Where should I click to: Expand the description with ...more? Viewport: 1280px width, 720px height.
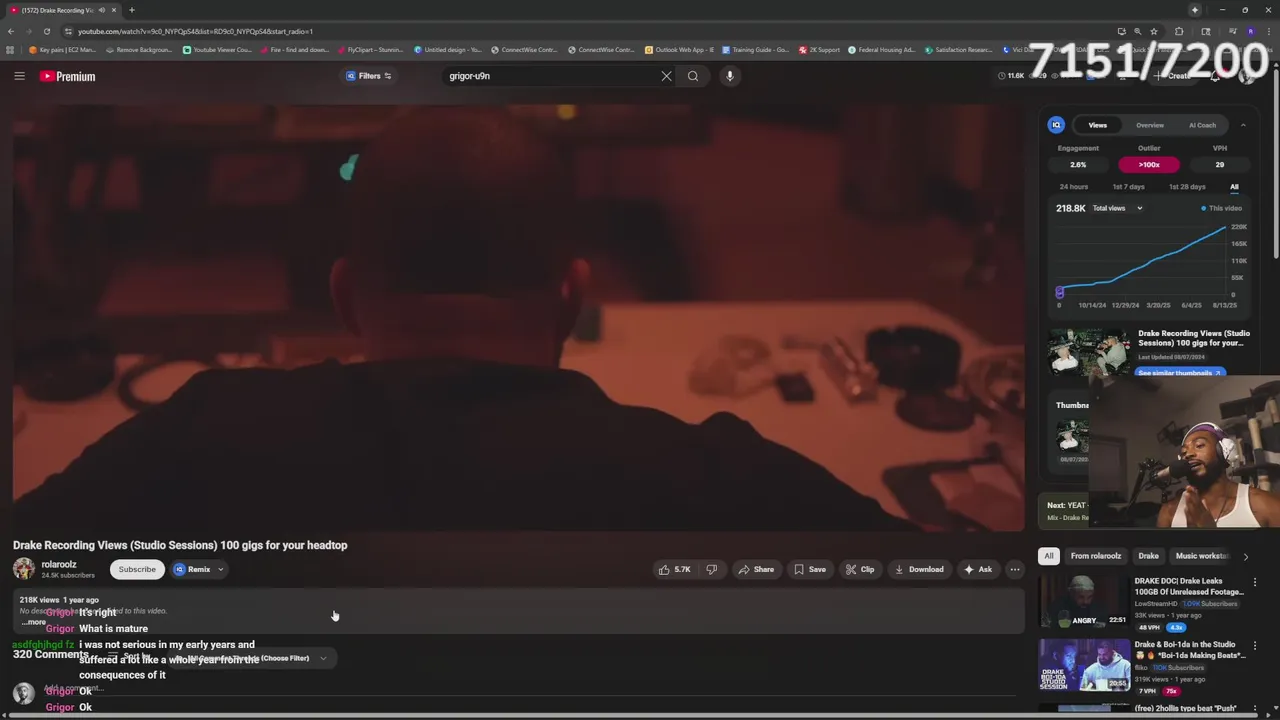coord(34,622)
